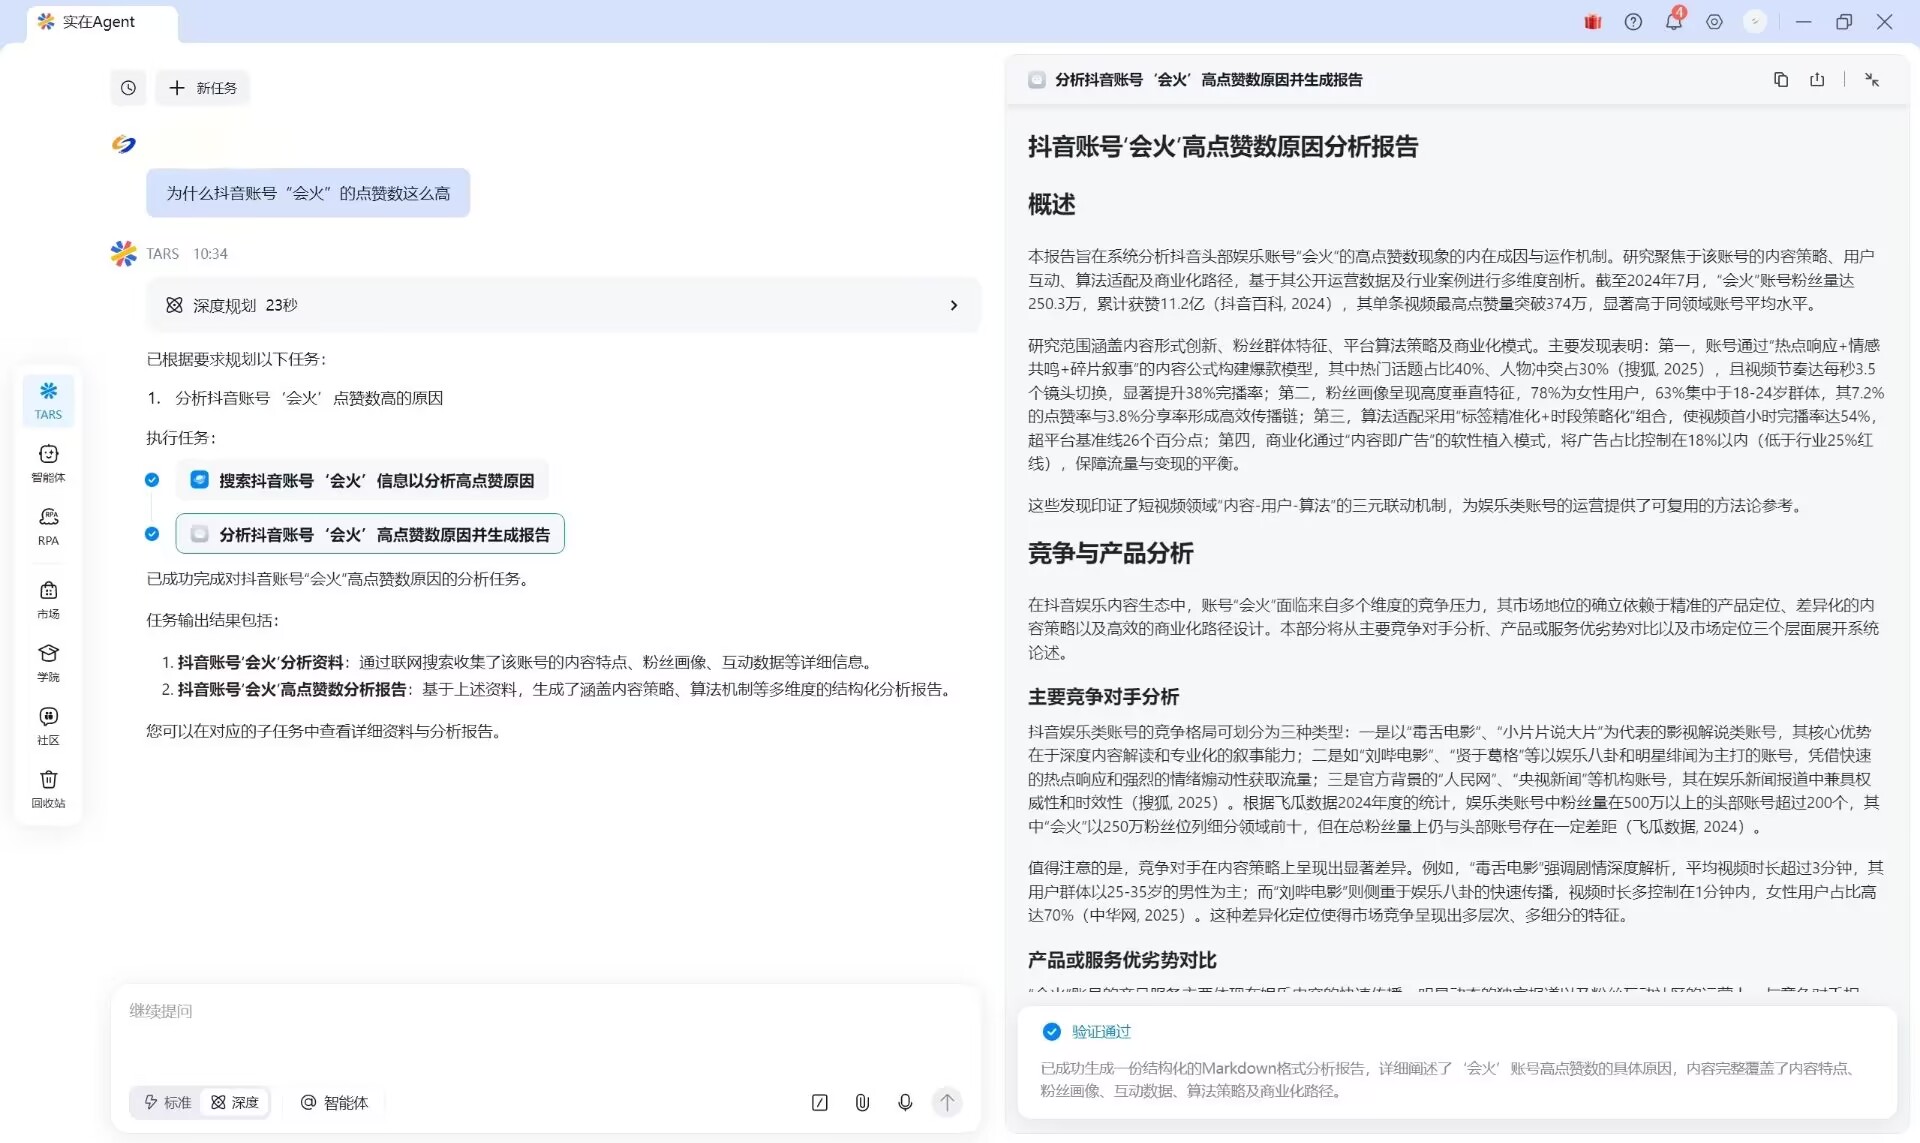
Task: Switch to 标准 mode in the input bar
Action: coord(166,1102)
